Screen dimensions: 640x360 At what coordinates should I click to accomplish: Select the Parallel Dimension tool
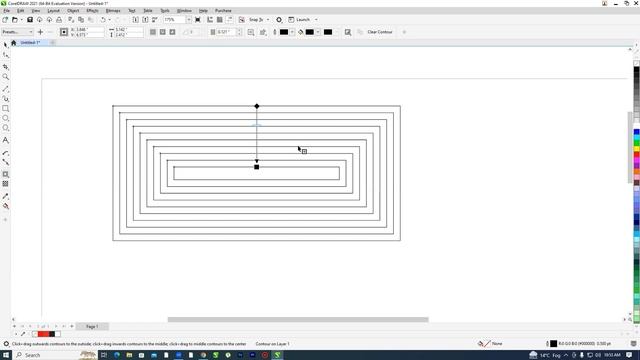[x=5, y=153]
